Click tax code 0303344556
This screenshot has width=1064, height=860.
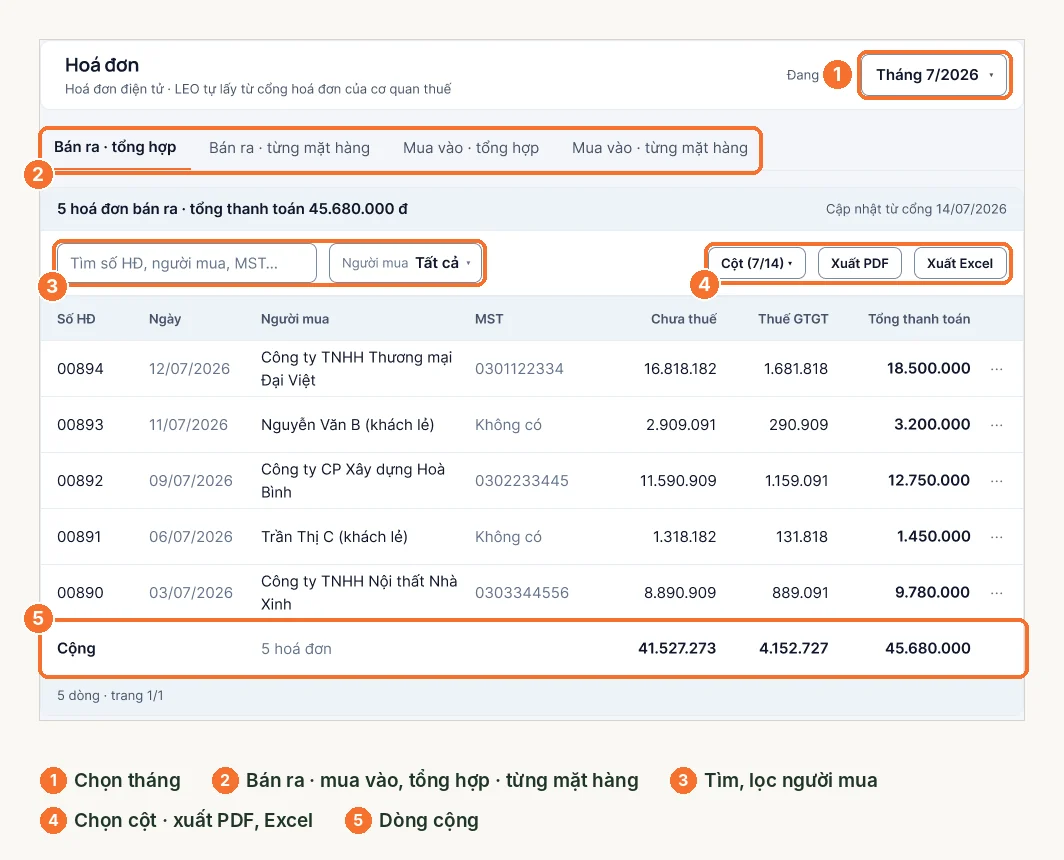pyautogui.click(x=522, y=593)
